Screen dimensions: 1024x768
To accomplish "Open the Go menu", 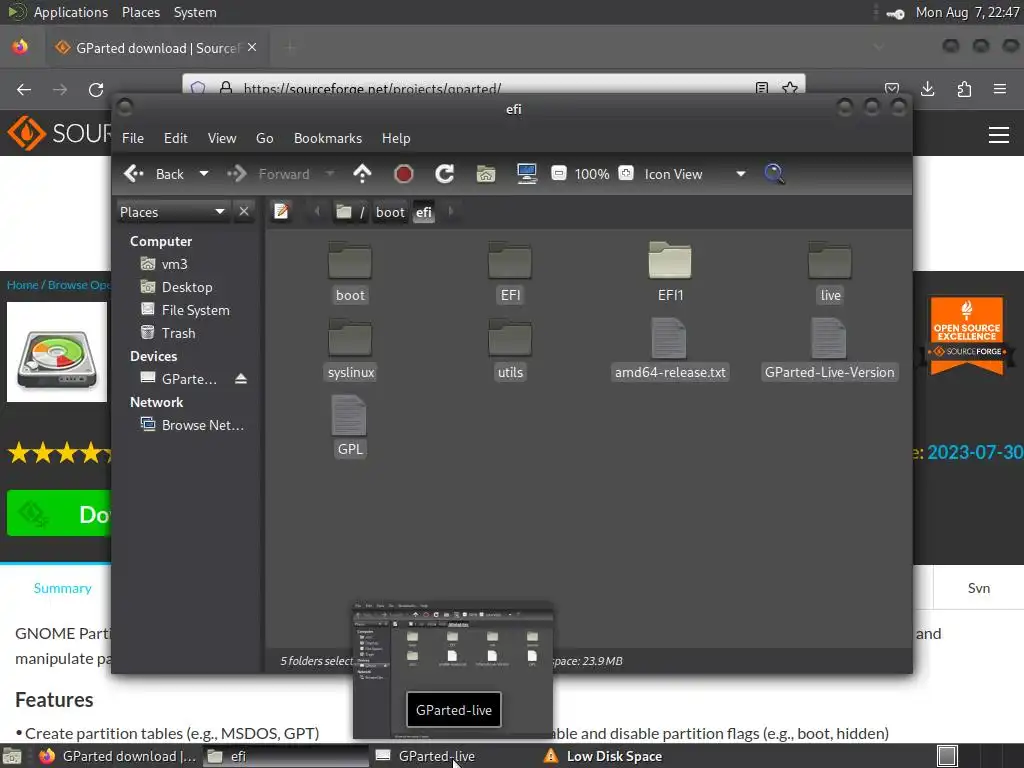I will tap(264, 138).
